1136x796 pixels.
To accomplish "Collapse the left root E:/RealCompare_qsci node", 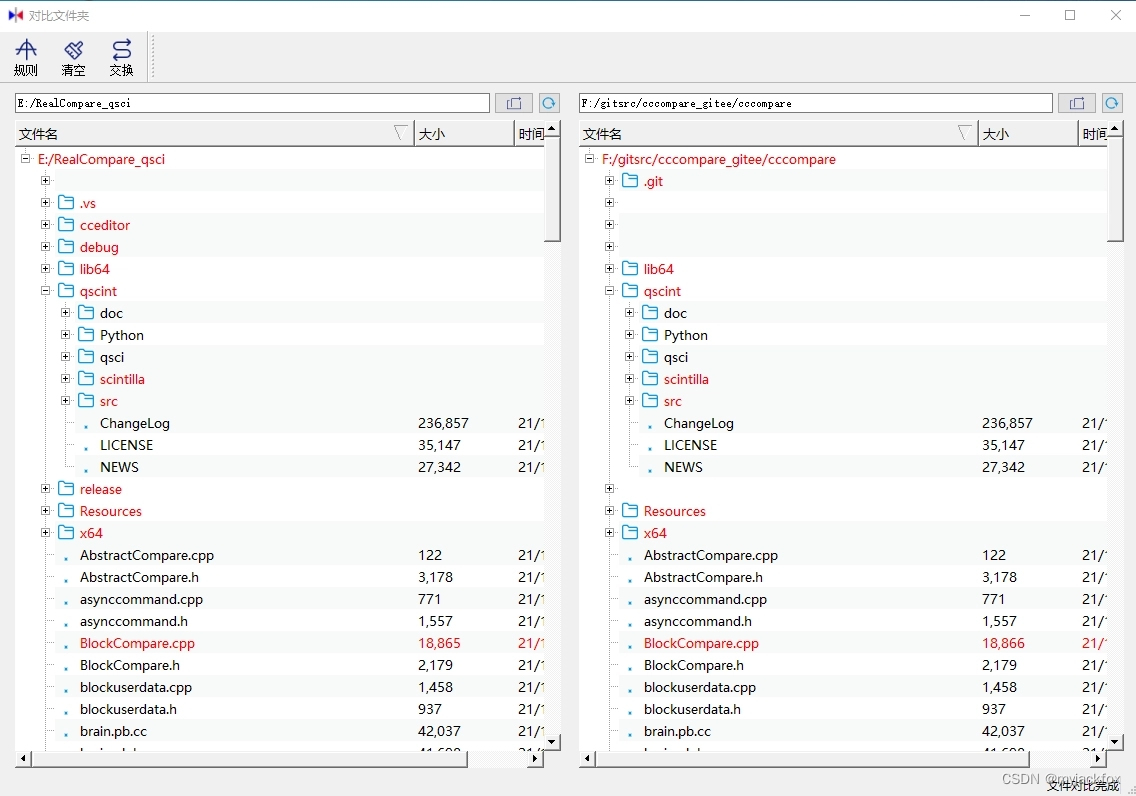I will point(25,159).
